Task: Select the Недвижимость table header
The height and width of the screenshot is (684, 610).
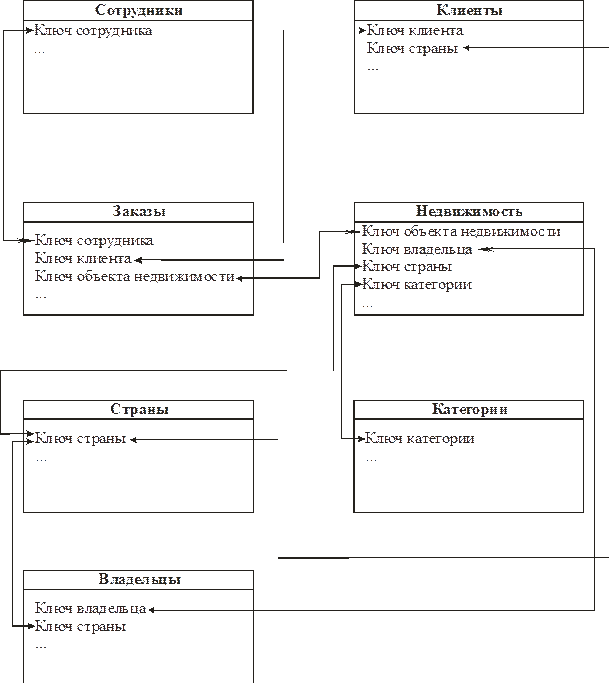Action: [469, 212]
